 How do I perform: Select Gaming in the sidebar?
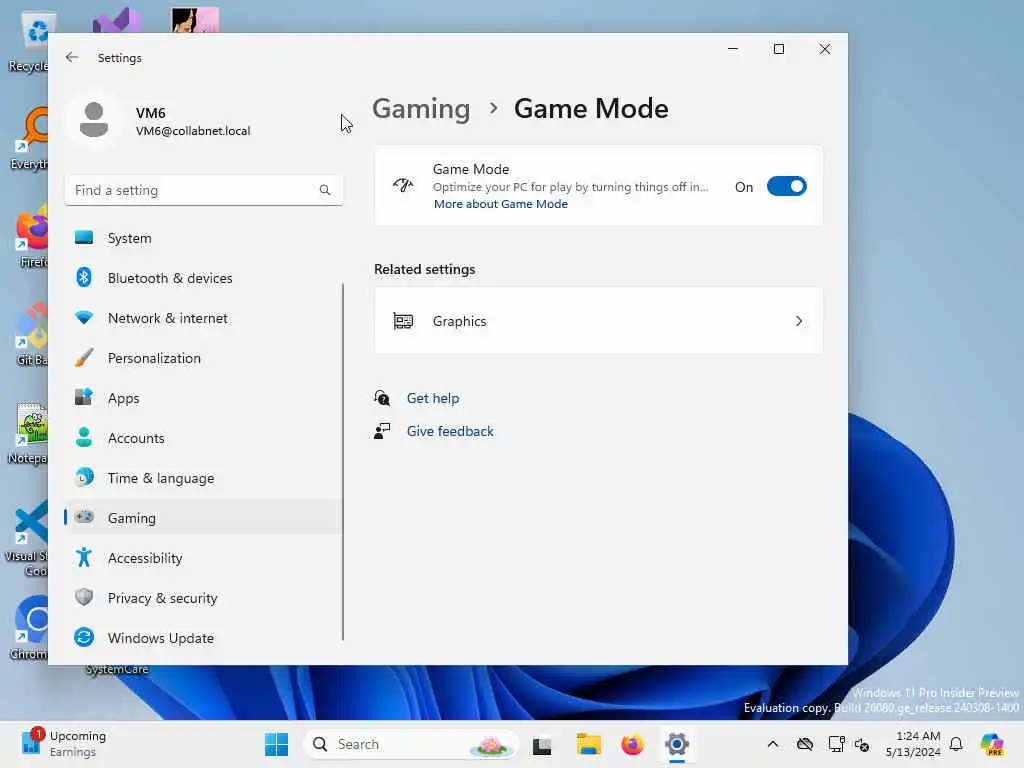coord(204,518)
